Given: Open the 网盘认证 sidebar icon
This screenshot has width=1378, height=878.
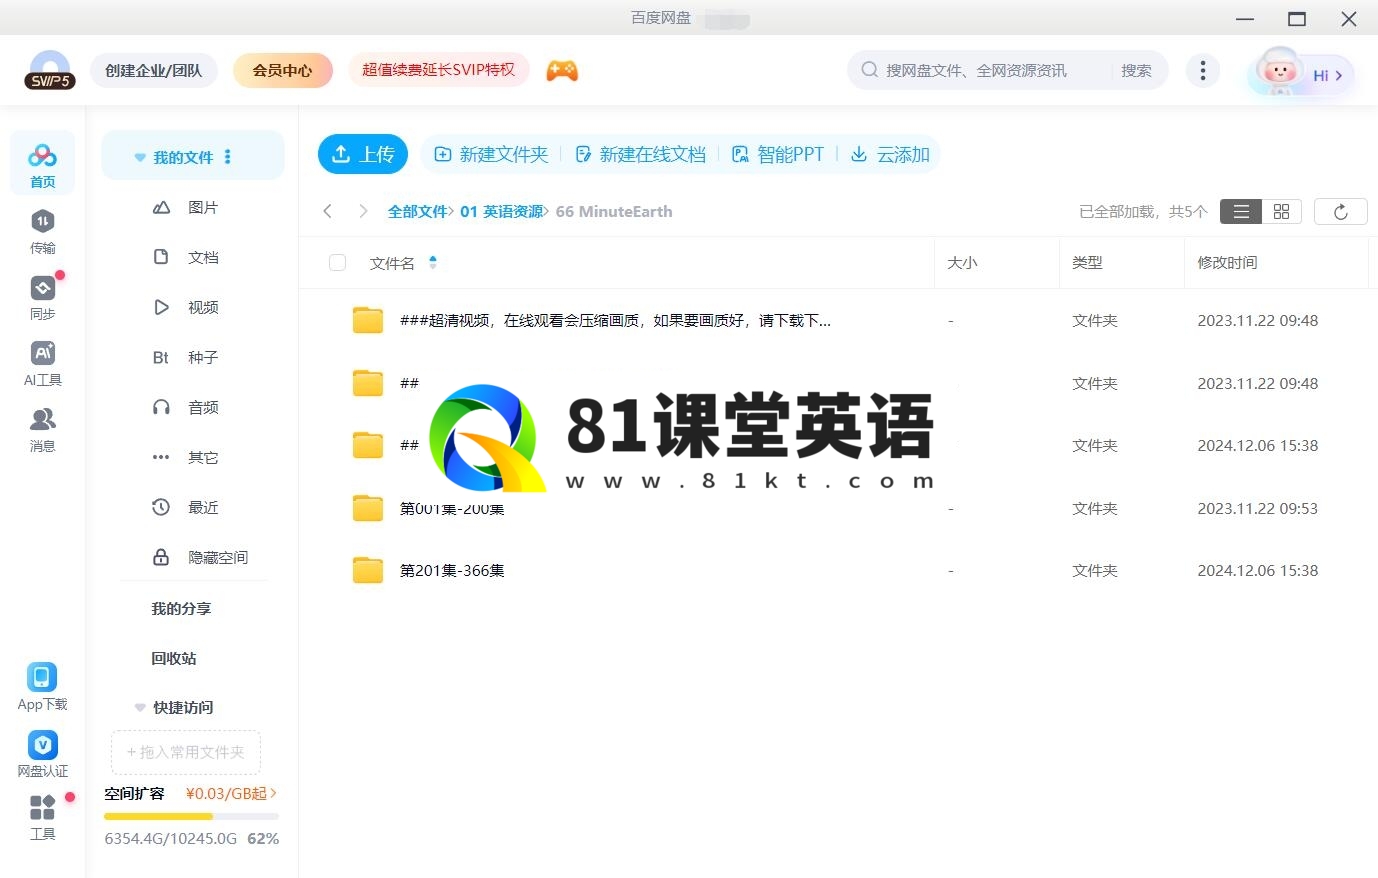Looking at the screenshot, I should [x=42, y=754].
